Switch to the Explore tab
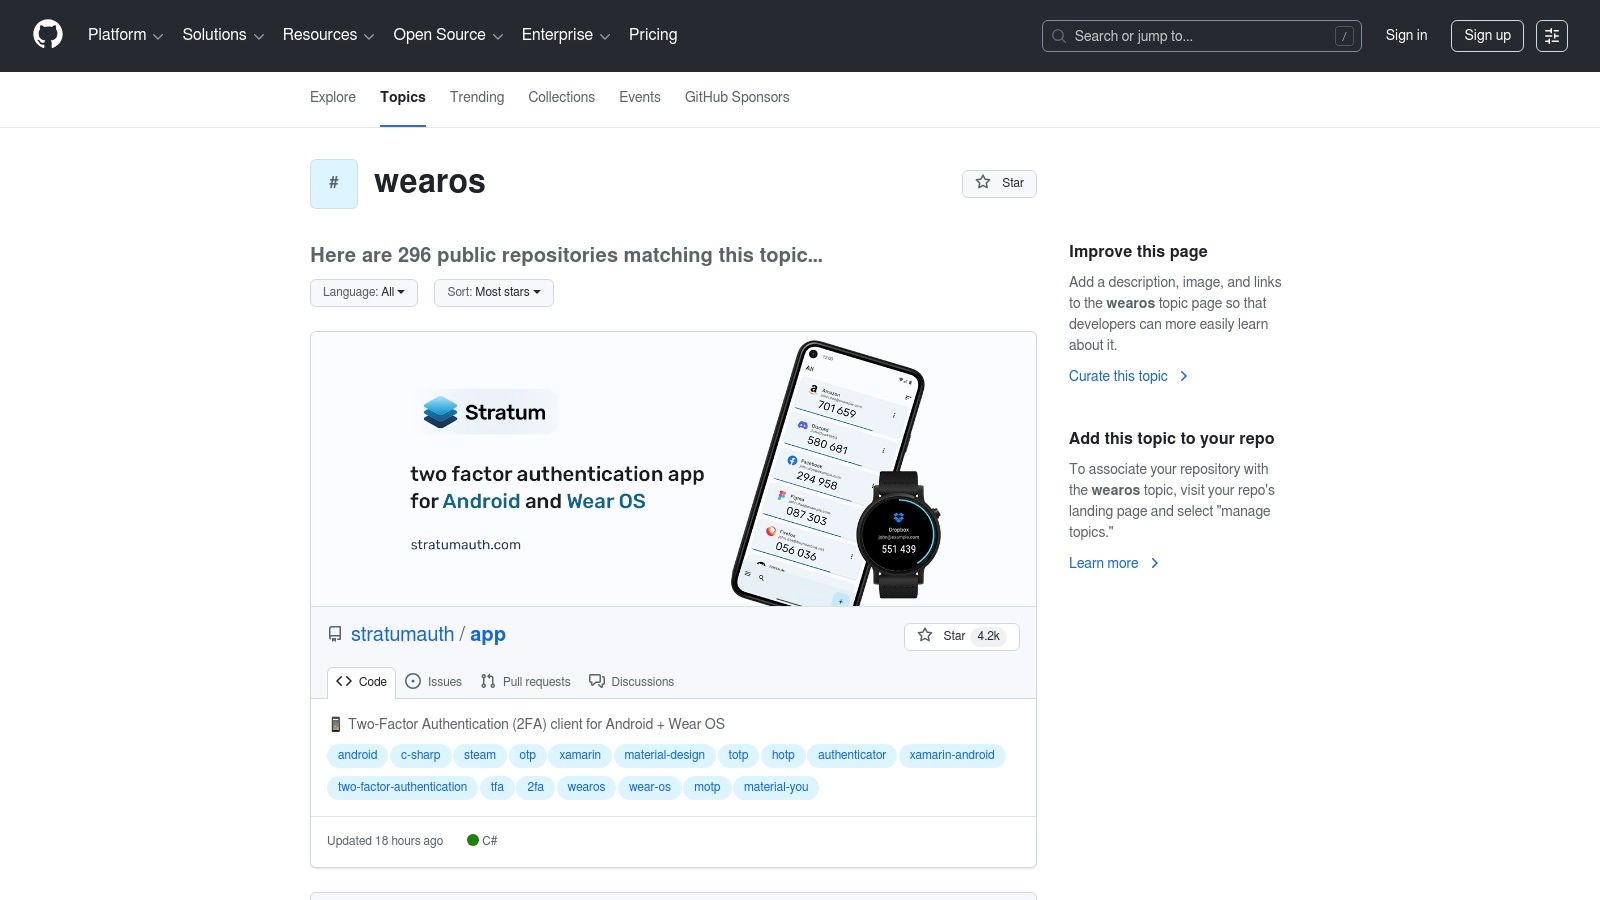The height and width of the screenshot is (900, 1600). 332,97
